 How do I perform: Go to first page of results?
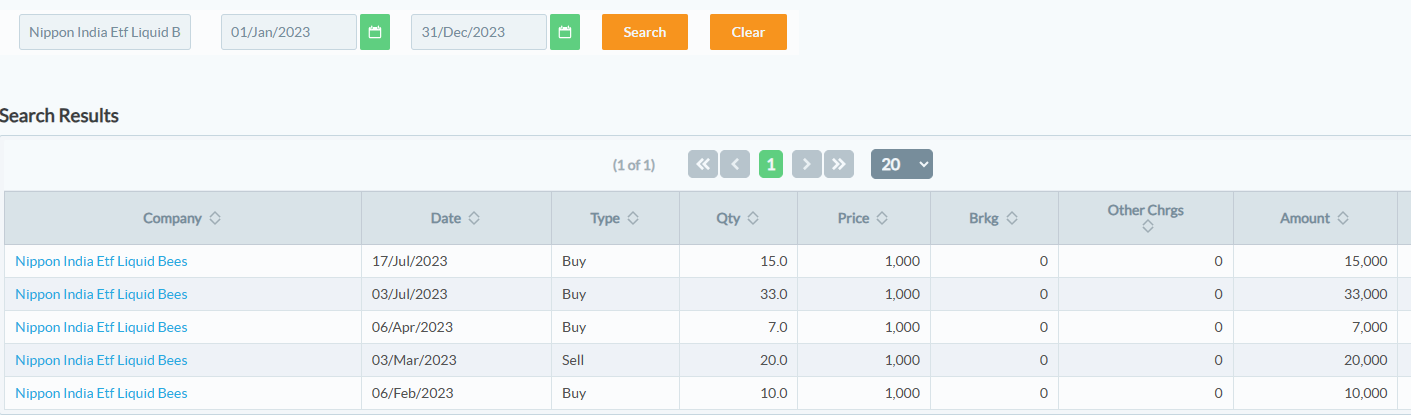pyautogui.click(x=703, y=164)
